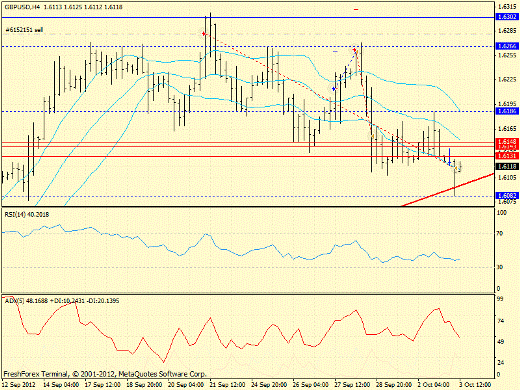Click the RSI scale value 100
520x390 pixels.
click(x=502, y=213)
